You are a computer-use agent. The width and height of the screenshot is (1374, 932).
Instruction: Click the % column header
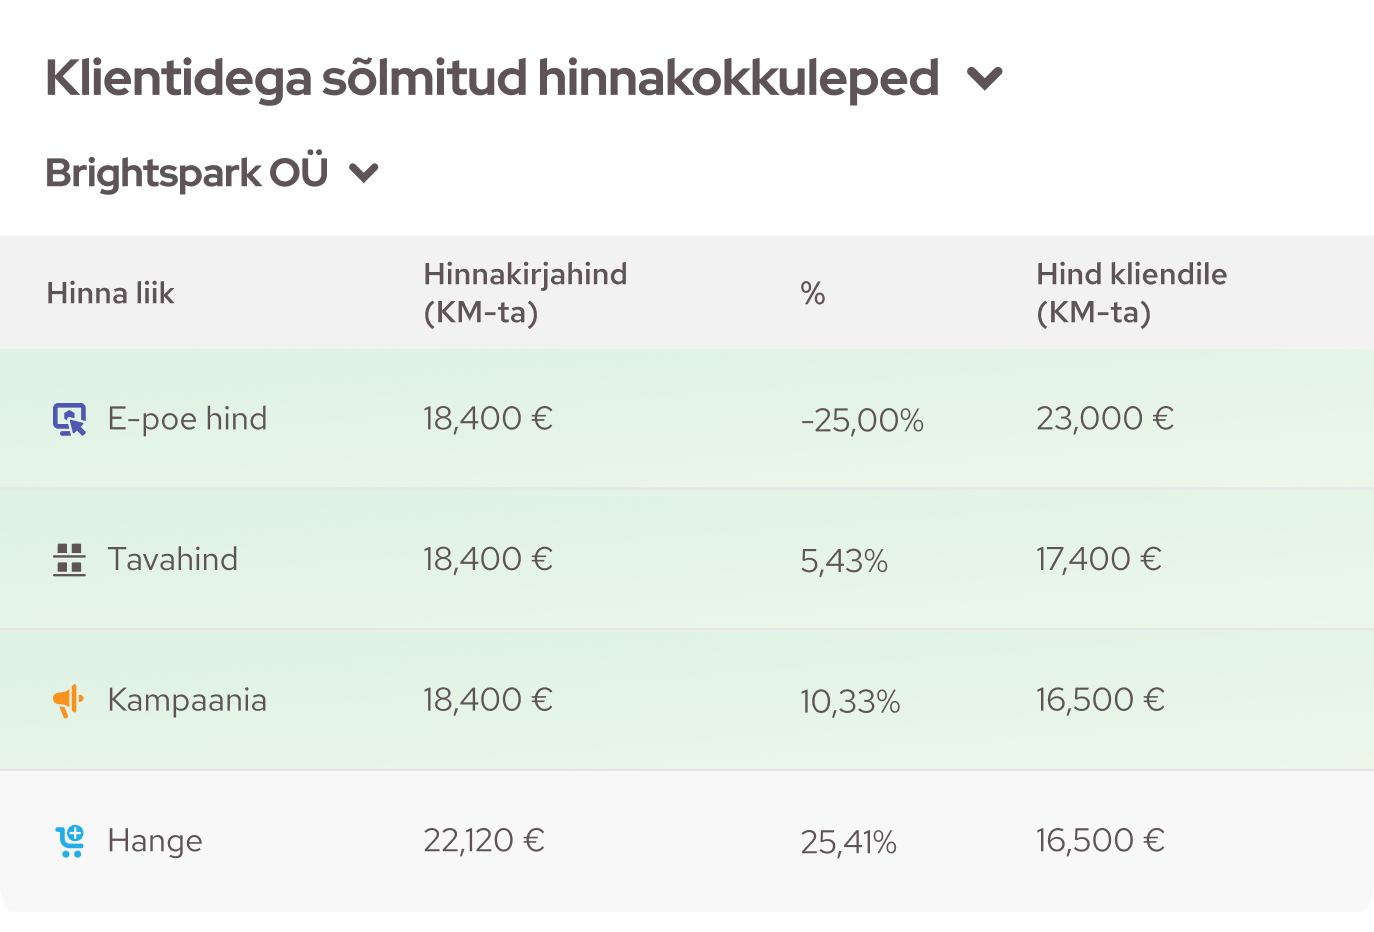813,293
